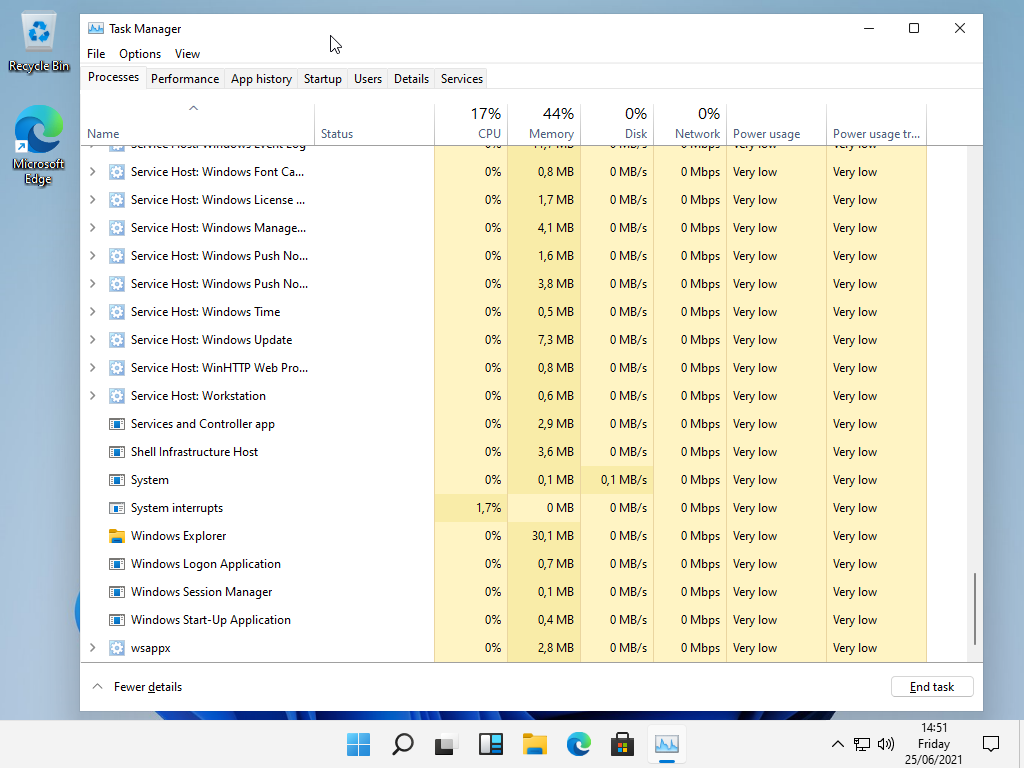Click the volume speaker tray icon
Screen dimensions: 1024x768
tap(885, 744)
